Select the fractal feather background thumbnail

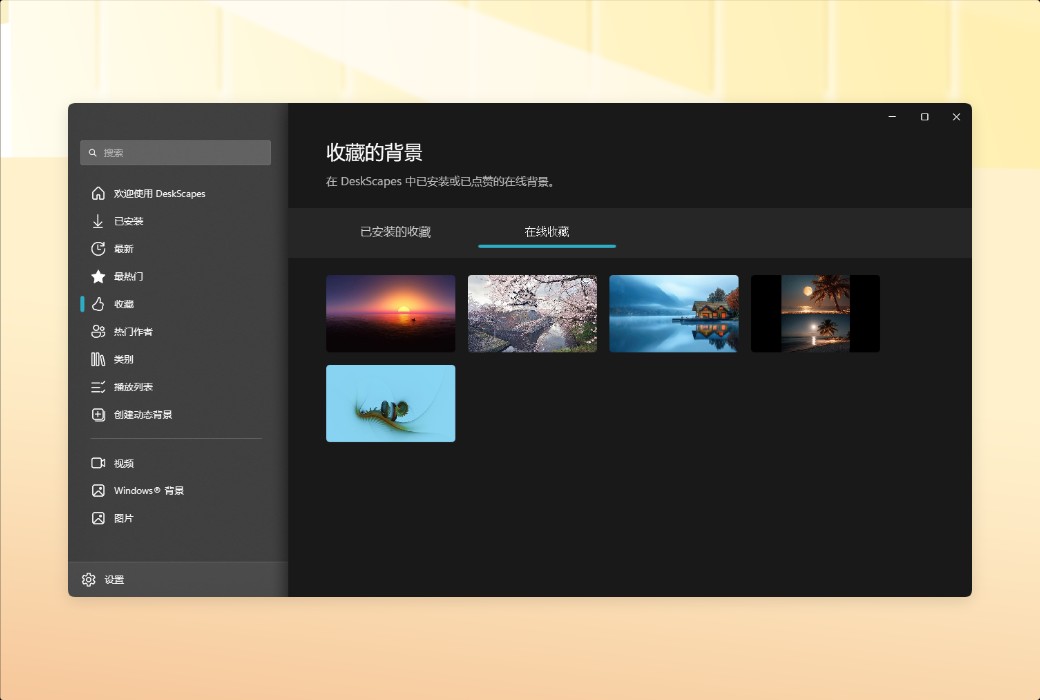(390, 403)
